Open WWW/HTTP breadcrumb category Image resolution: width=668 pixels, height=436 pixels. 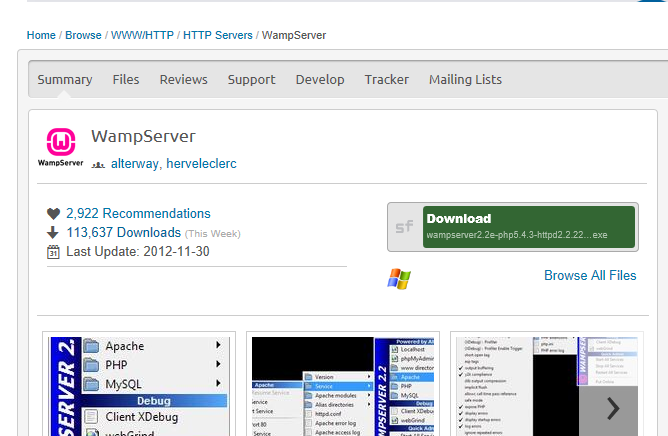click(142, 35)
